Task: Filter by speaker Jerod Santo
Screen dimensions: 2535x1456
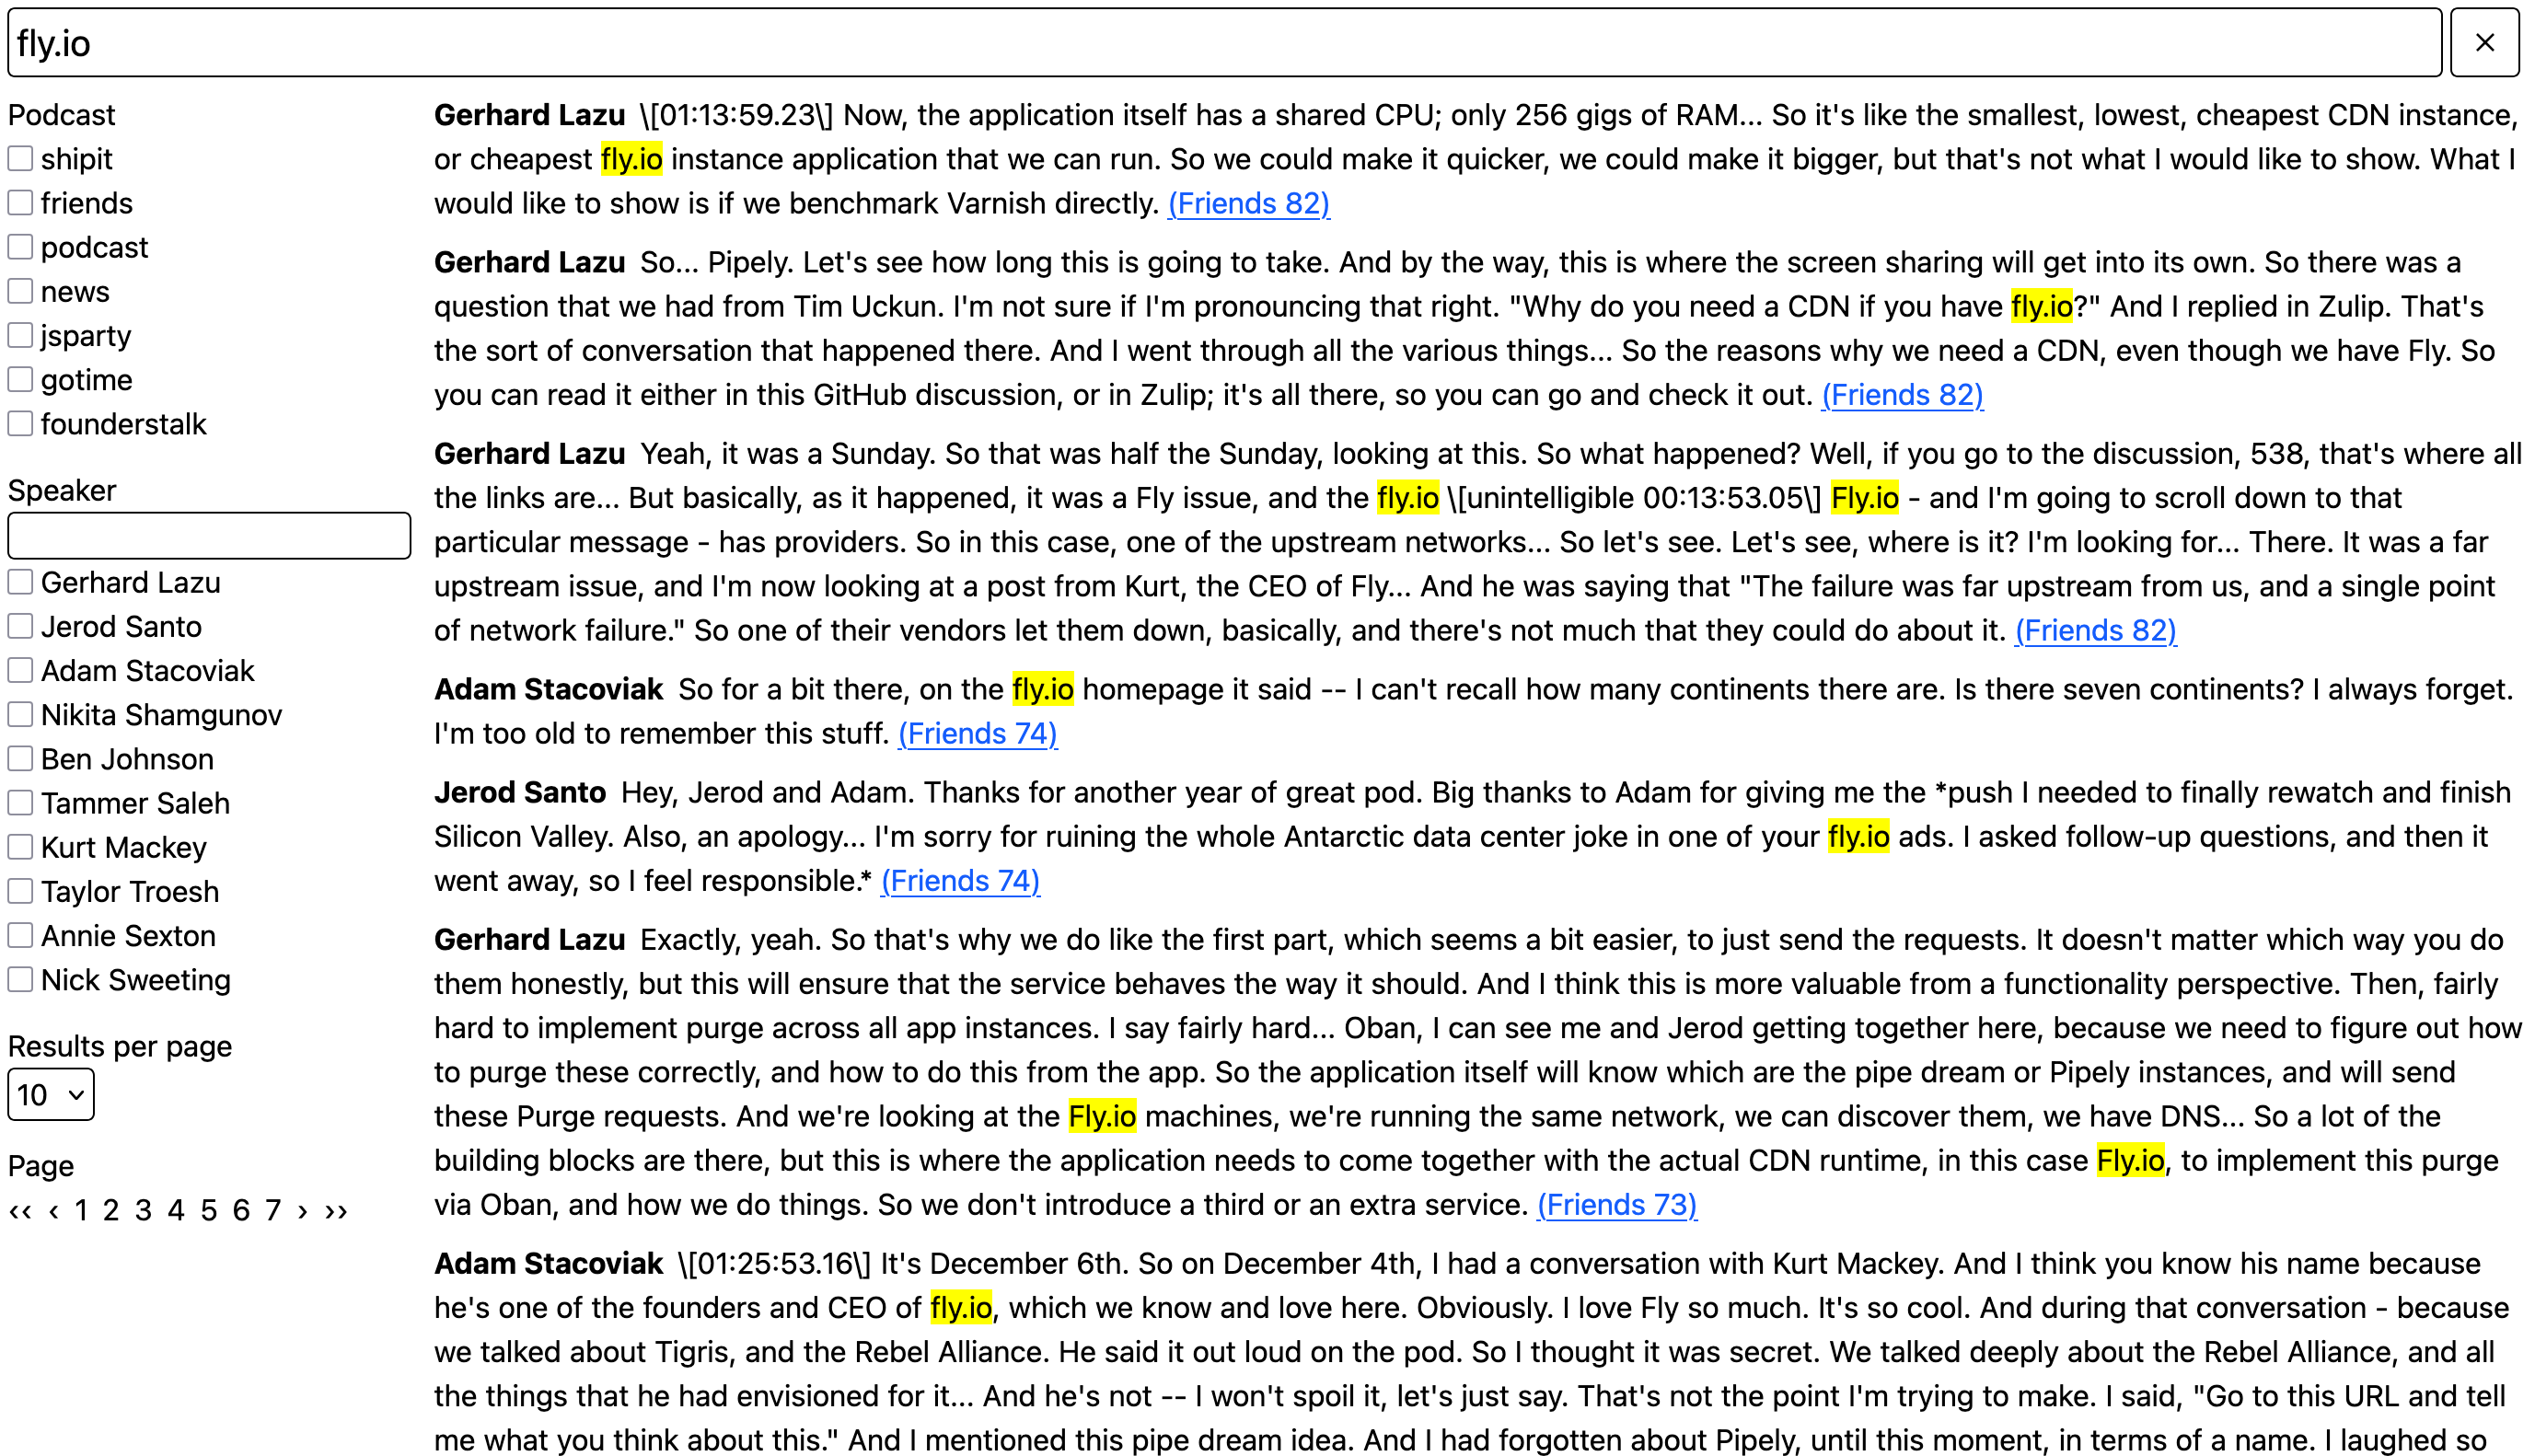Action: pos(21,626)
